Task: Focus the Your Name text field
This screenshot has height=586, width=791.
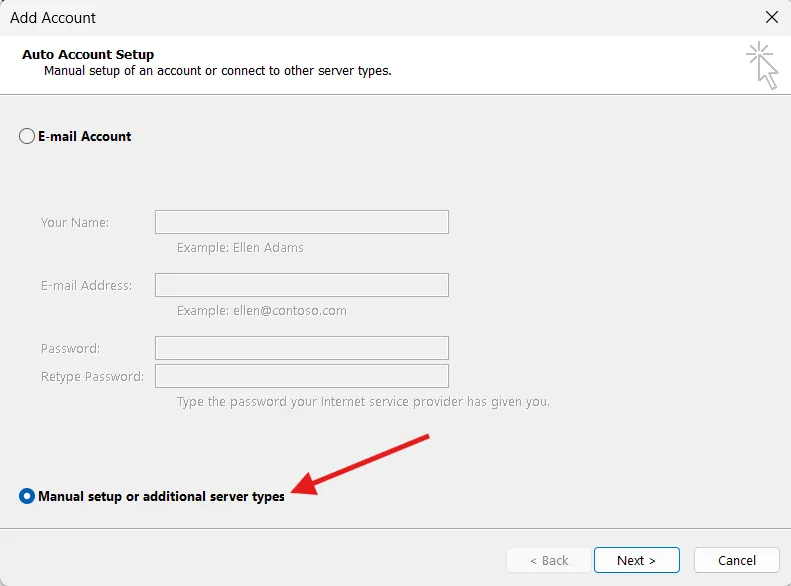Action: (301, 222)
